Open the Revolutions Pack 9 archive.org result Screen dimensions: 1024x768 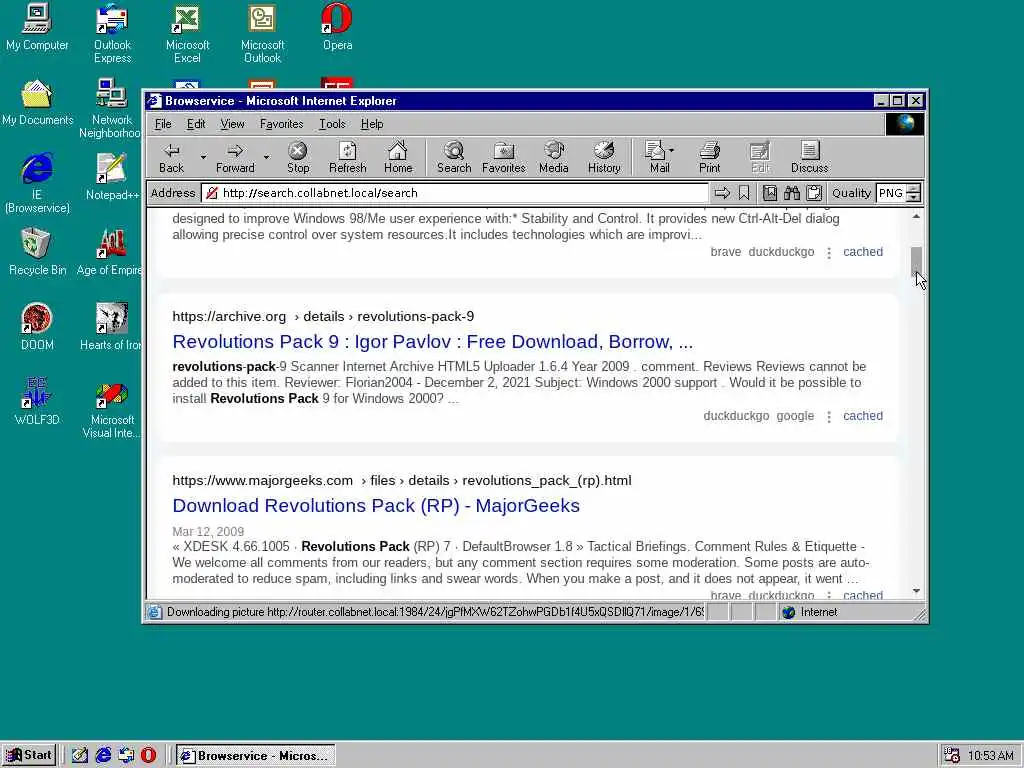(432, 342)
